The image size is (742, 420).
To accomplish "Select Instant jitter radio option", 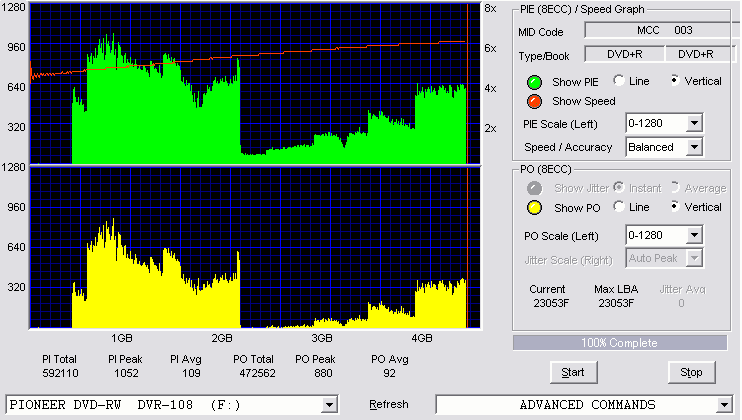I will (x=618, y=187).
